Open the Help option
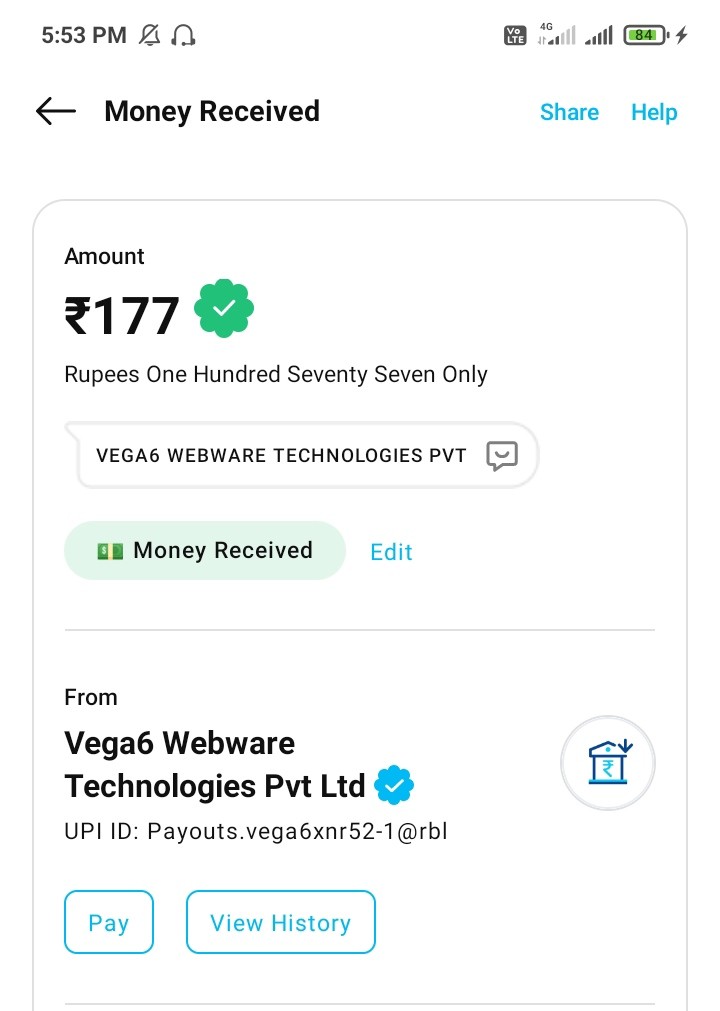720x1011 pixels. tap(654, 112)
